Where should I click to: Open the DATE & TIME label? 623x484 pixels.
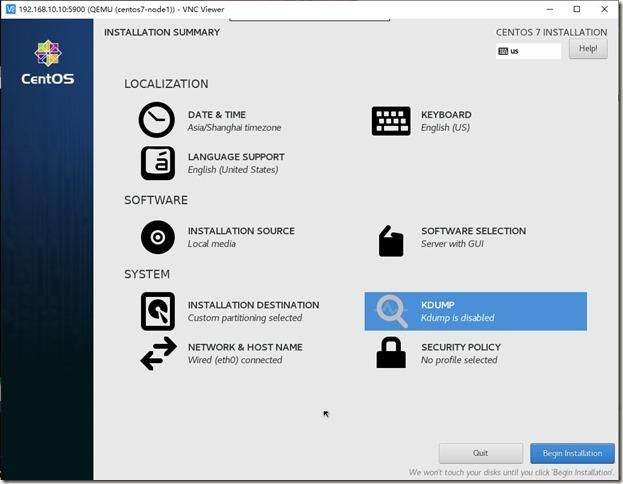(217, 115)
